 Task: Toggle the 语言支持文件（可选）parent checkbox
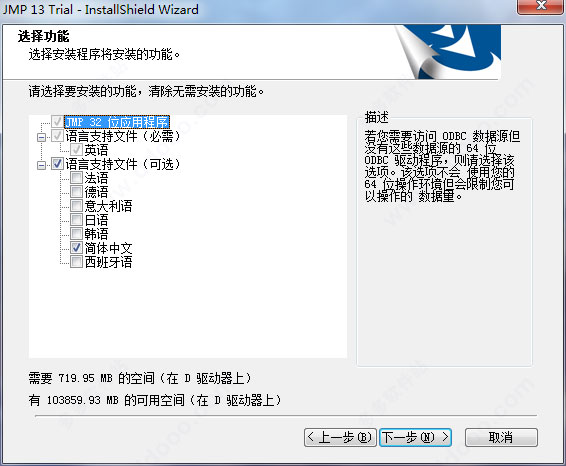point(57,164)
